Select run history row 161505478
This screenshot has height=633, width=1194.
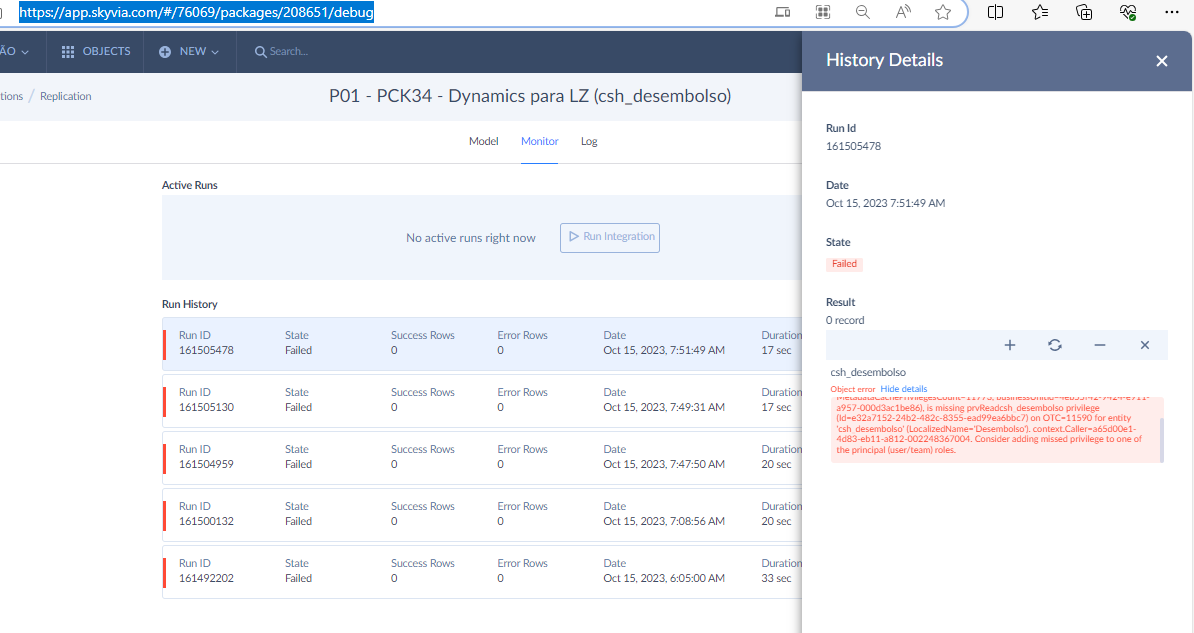pos(482,344)
